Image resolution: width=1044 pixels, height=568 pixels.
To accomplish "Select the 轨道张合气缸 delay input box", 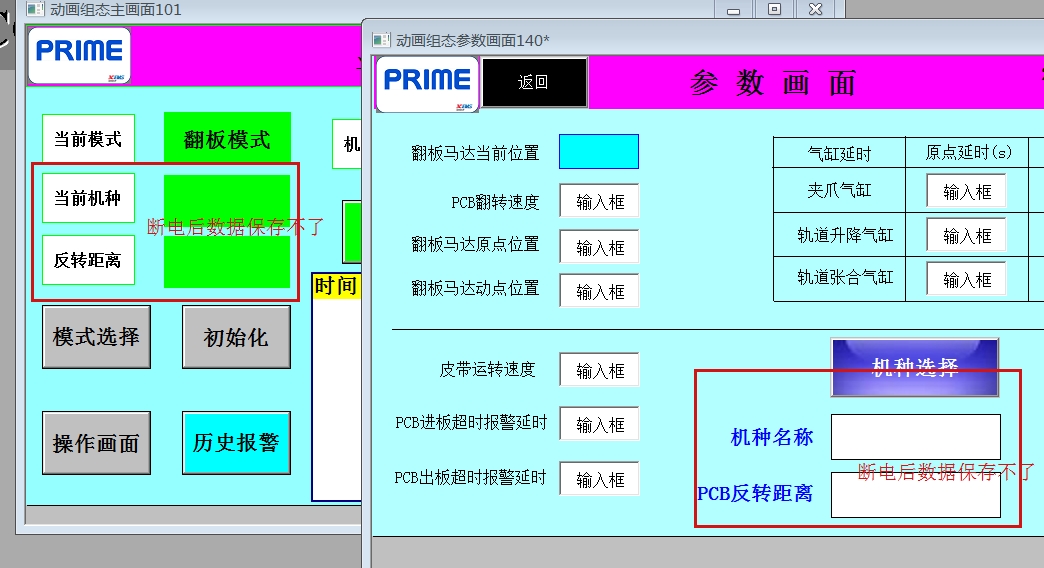I will (x=966, y=279).
